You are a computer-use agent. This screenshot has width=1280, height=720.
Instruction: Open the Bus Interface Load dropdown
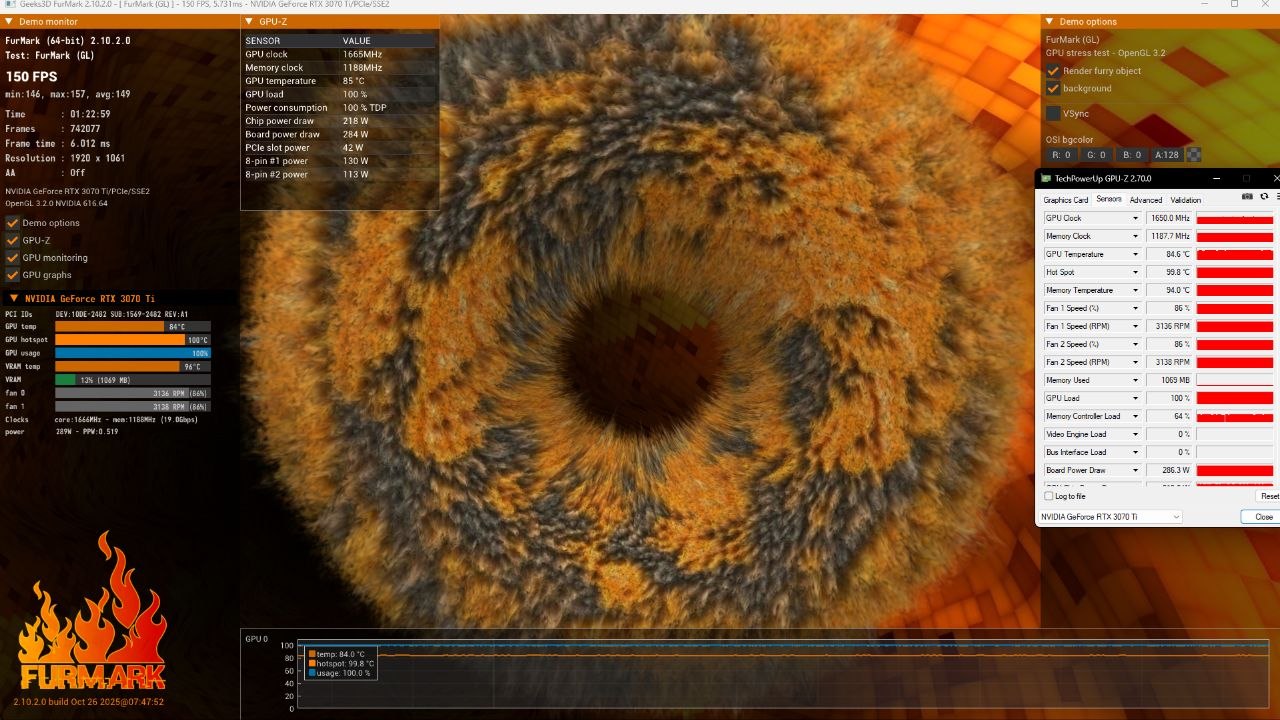pyautogui.click(x=1135, y=452)
